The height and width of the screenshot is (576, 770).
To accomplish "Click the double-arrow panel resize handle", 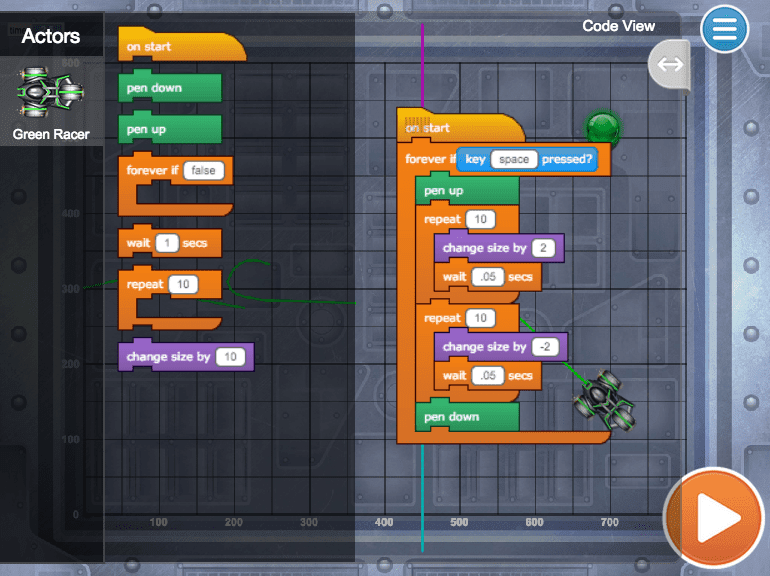I will click(x=669, y=65).
